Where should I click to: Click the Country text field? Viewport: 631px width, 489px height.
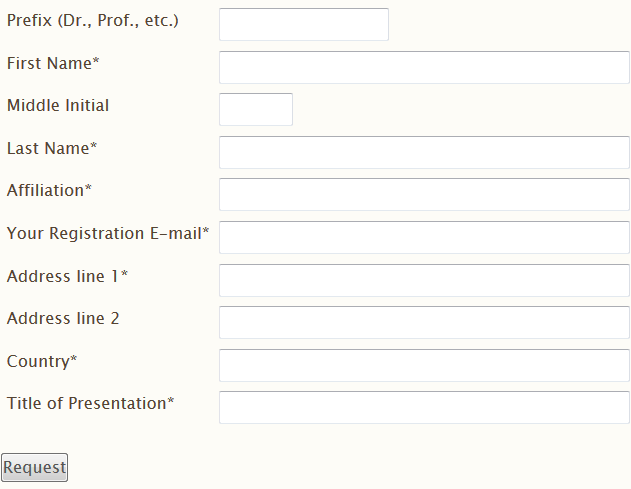(424, 365)
